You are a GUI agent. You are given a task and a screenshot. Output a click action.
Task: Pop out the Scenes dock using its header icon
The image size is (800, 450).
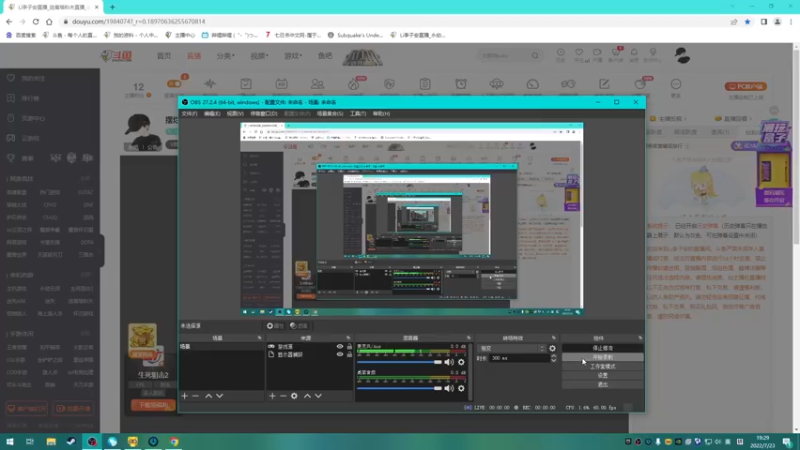[x=259, y=338]
